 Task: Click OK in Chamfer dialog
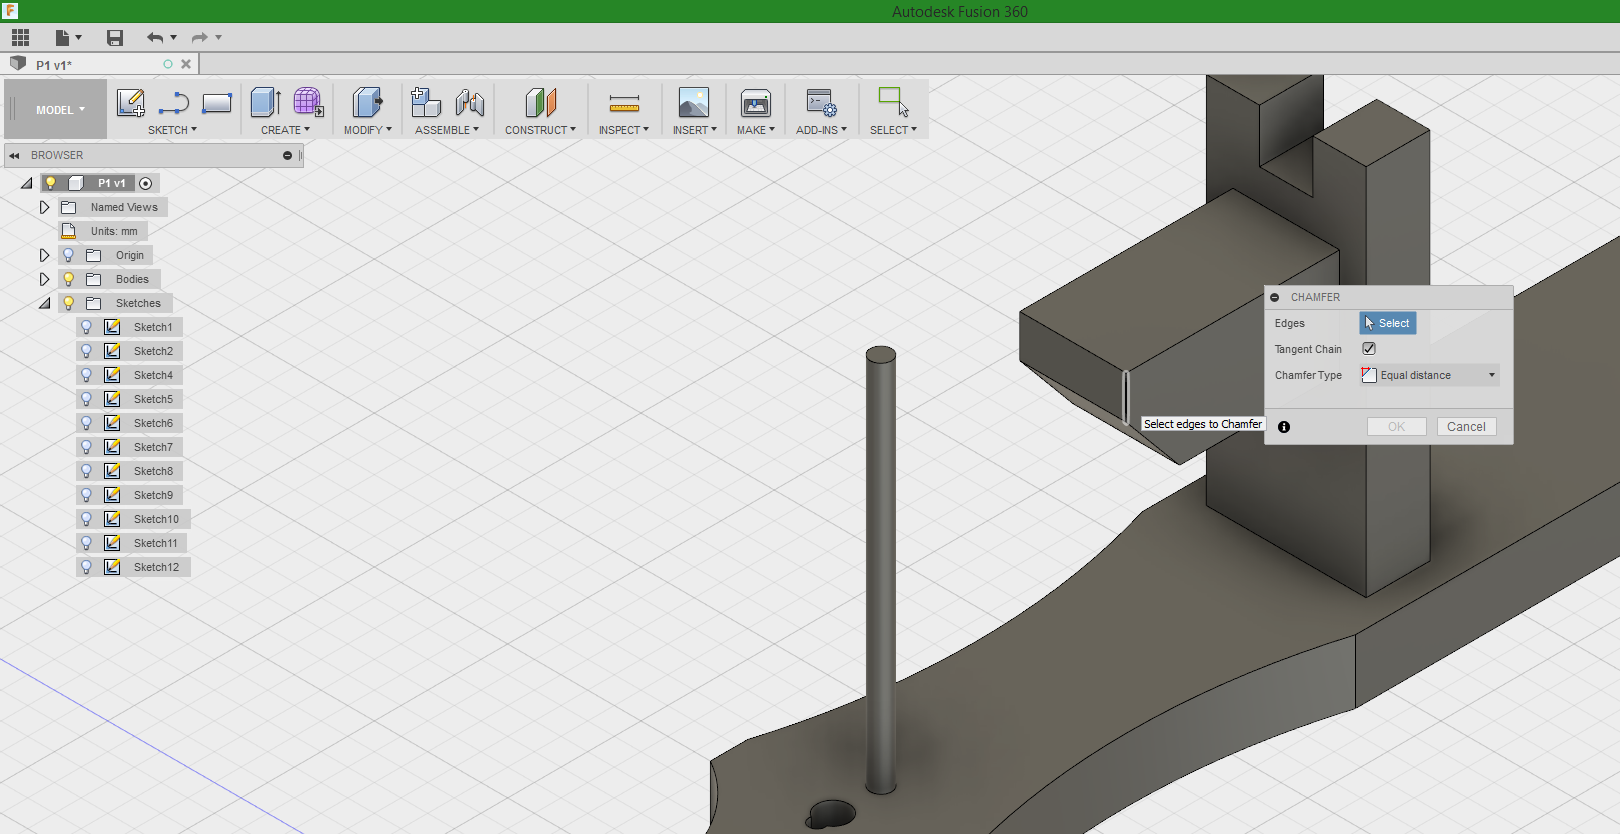point(1396,426)
